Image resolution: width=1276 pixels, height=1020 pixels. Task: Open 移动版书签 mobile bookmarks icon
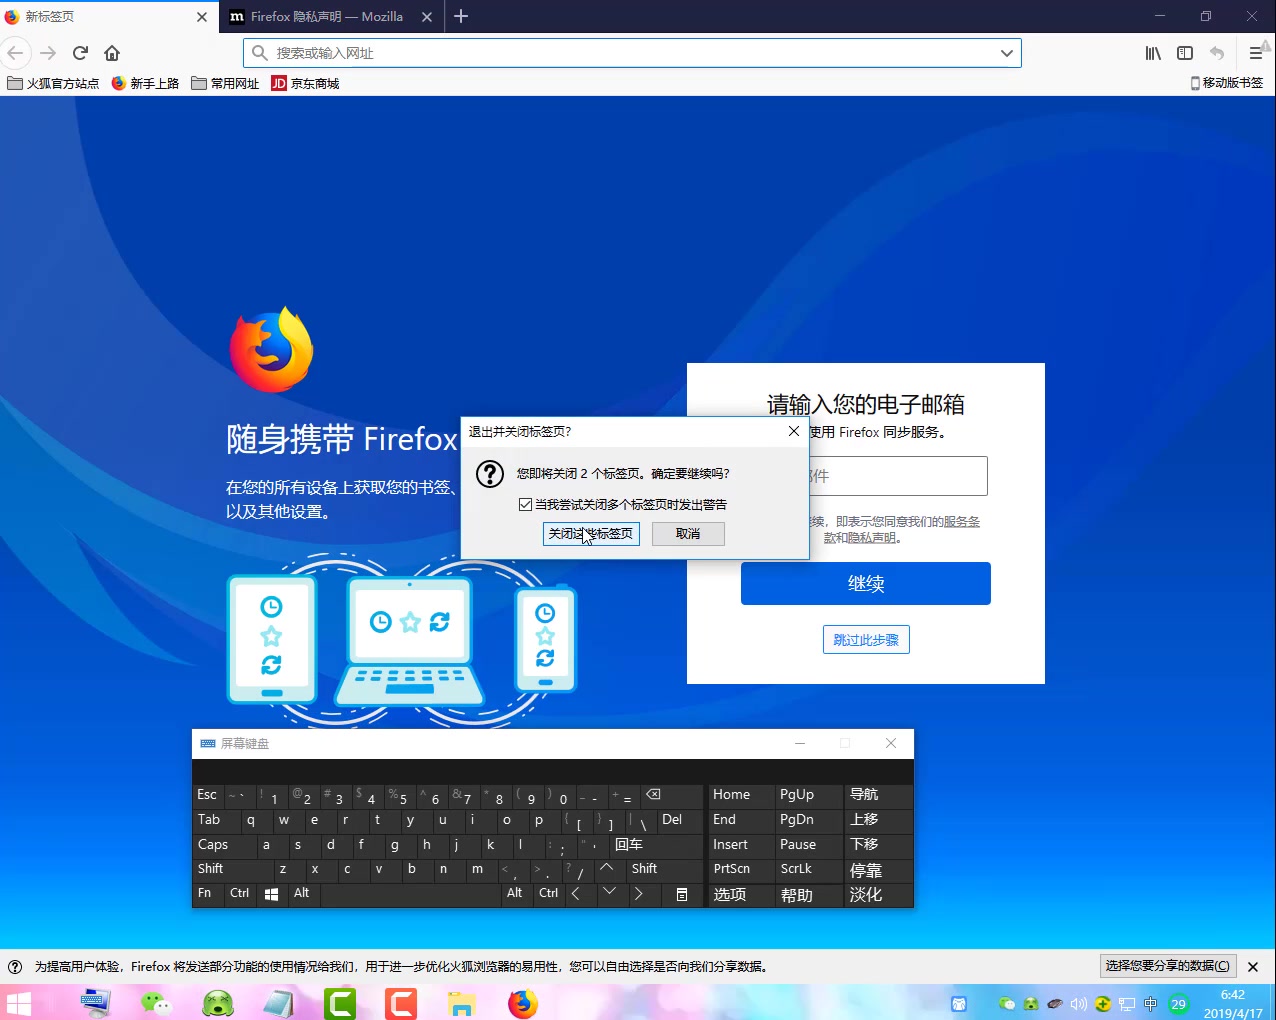tap(1227, 83)
